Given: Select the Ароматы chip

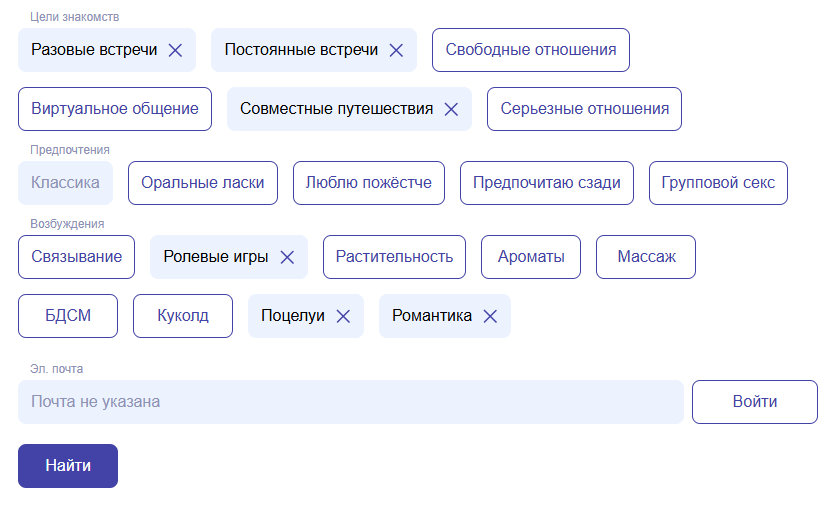Looking at the screenshot, I should tap(531, 257).
